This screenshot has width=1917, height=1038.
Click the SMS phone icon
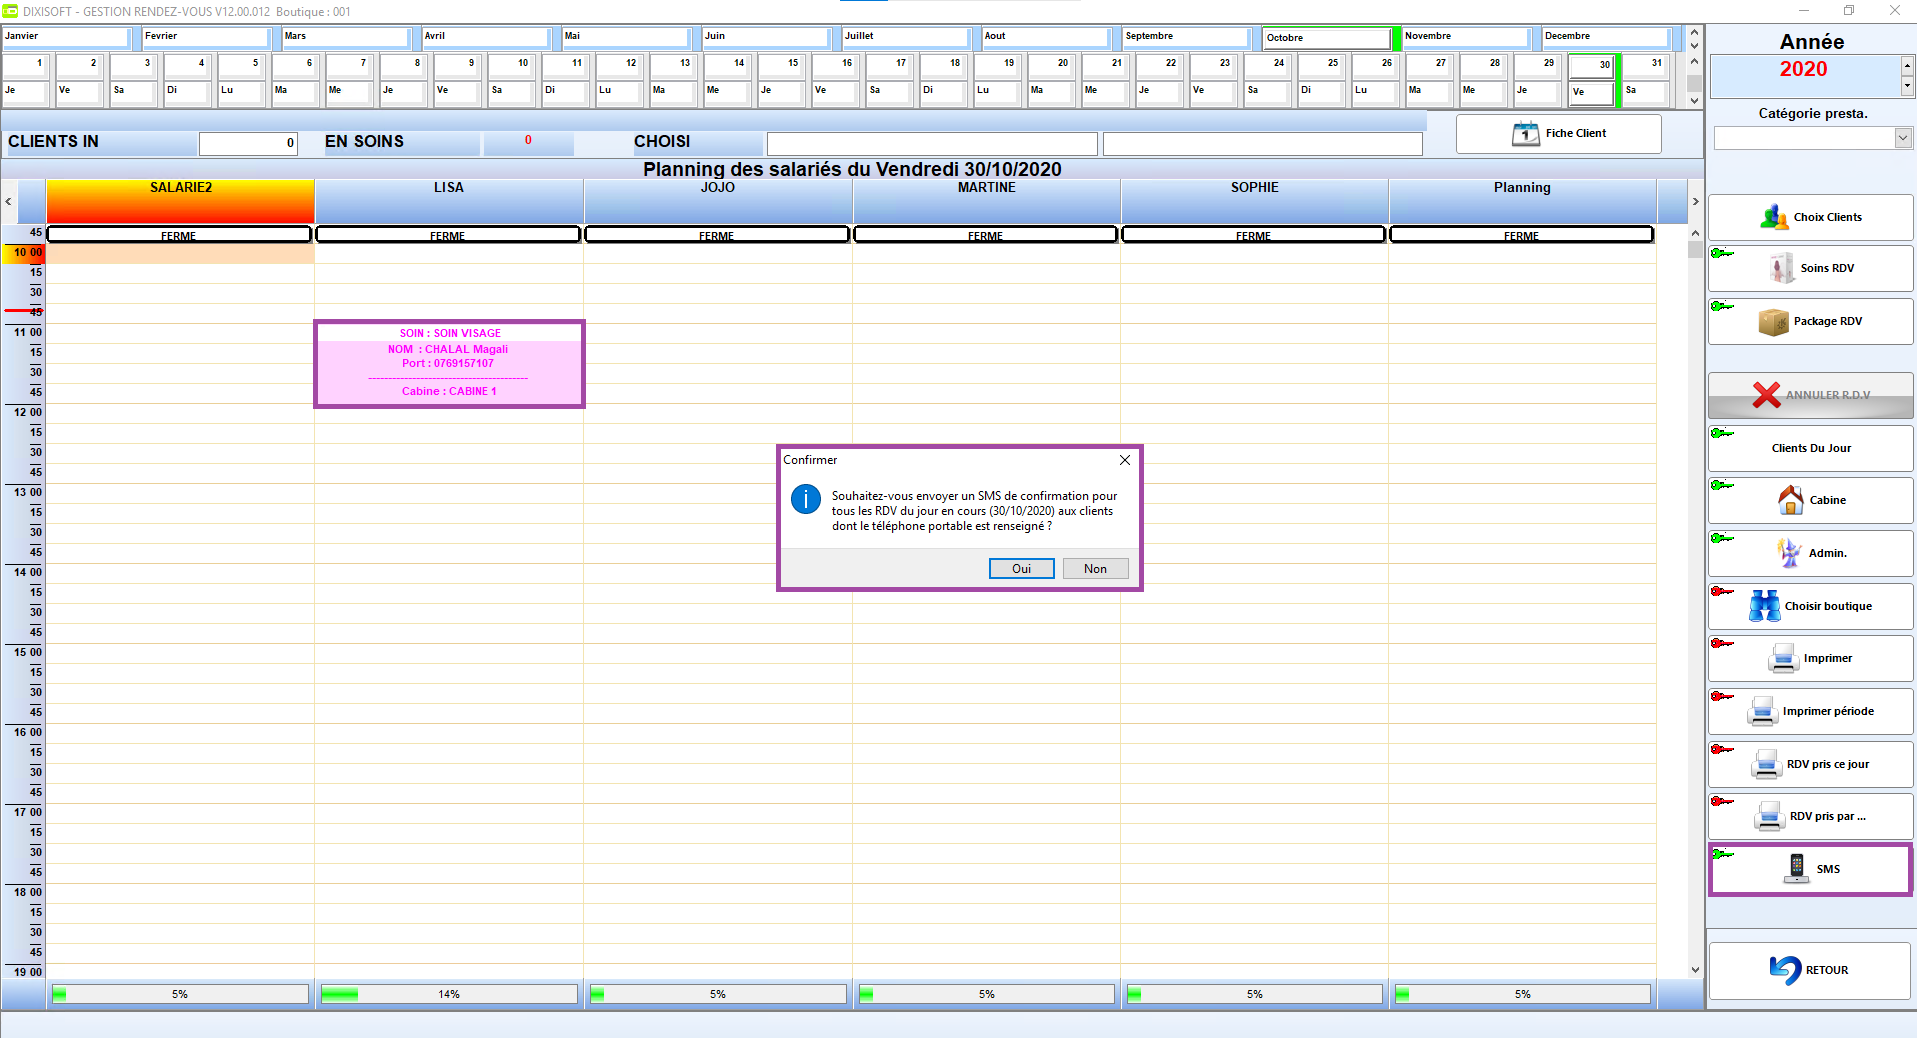1796,868
